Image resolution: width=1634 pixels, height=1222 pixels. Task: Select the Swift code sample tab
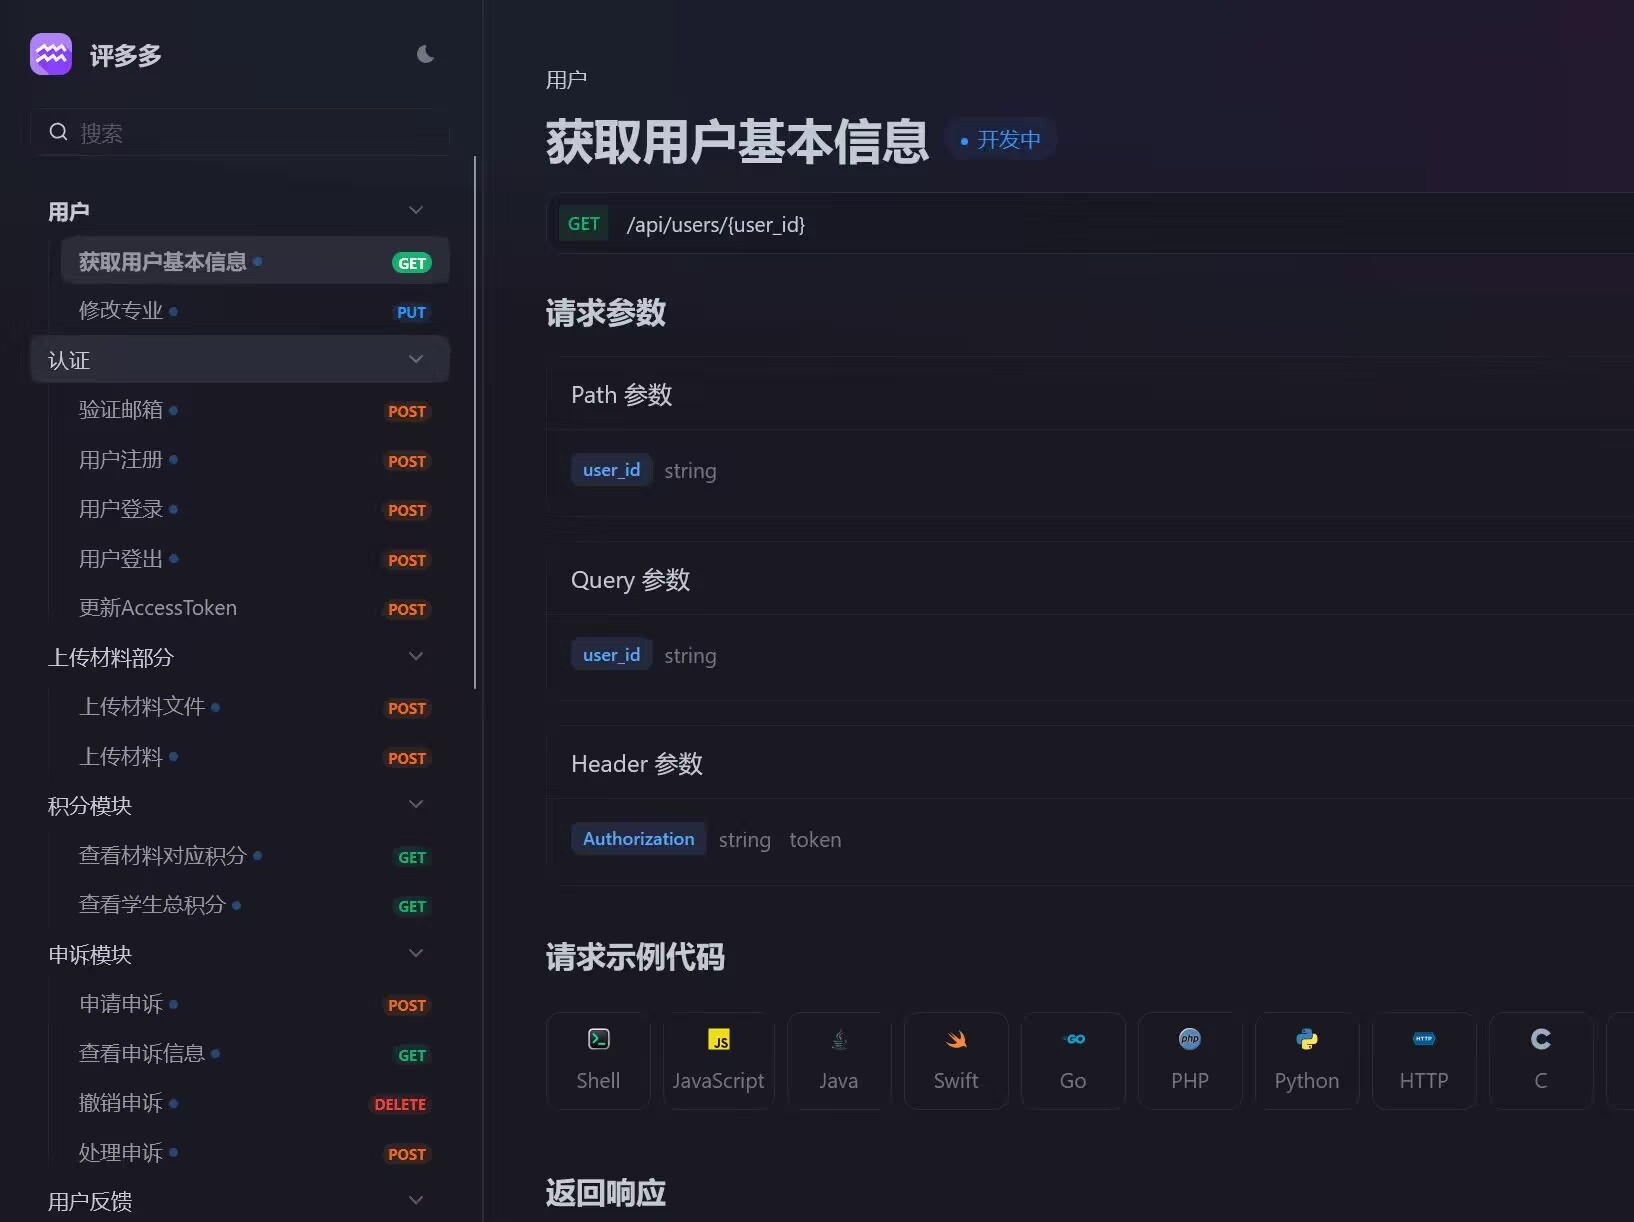click(956, 1060)
